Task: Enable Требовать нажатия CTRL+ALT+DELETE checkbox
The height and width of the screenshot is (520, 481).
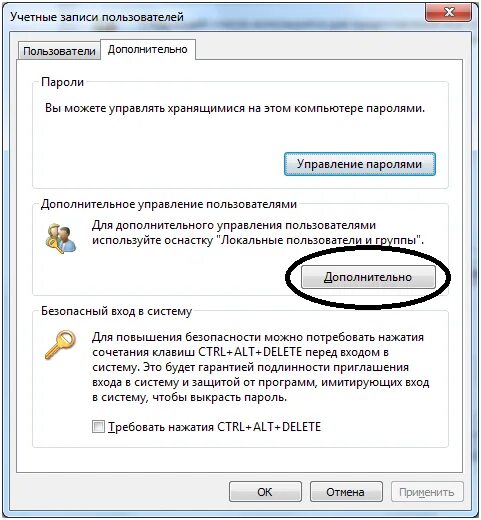Action: [98, 427]
